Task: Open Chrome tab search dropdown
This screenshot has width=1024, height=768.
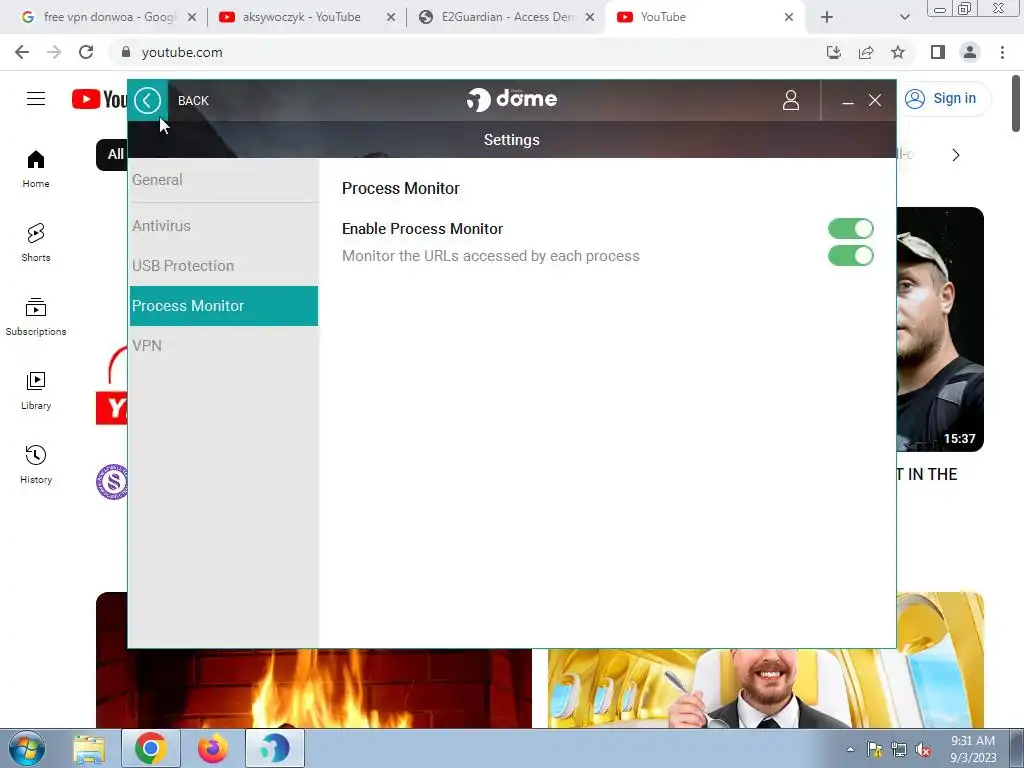Action: point(904,18)
